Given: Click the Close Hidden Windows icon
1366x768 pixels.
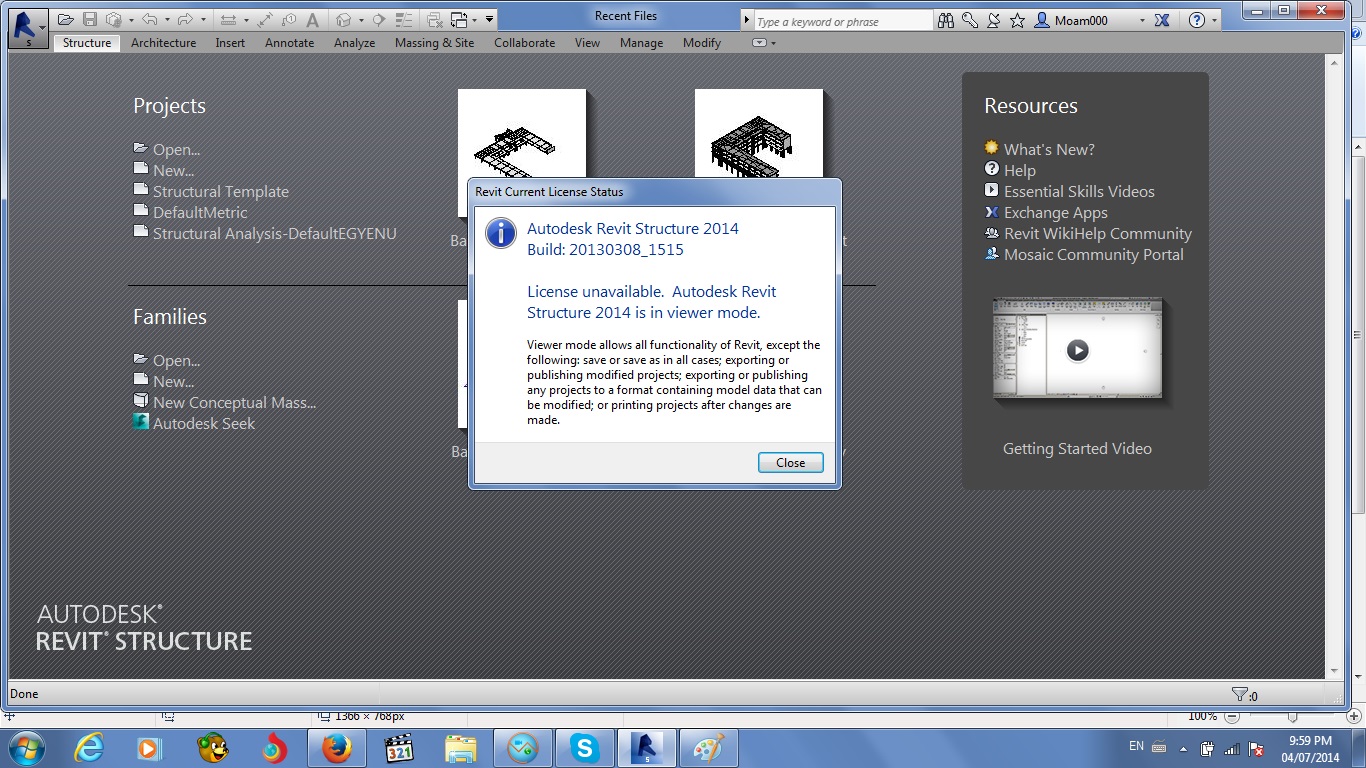Looking at the screenshot, I should coord(434,20).
